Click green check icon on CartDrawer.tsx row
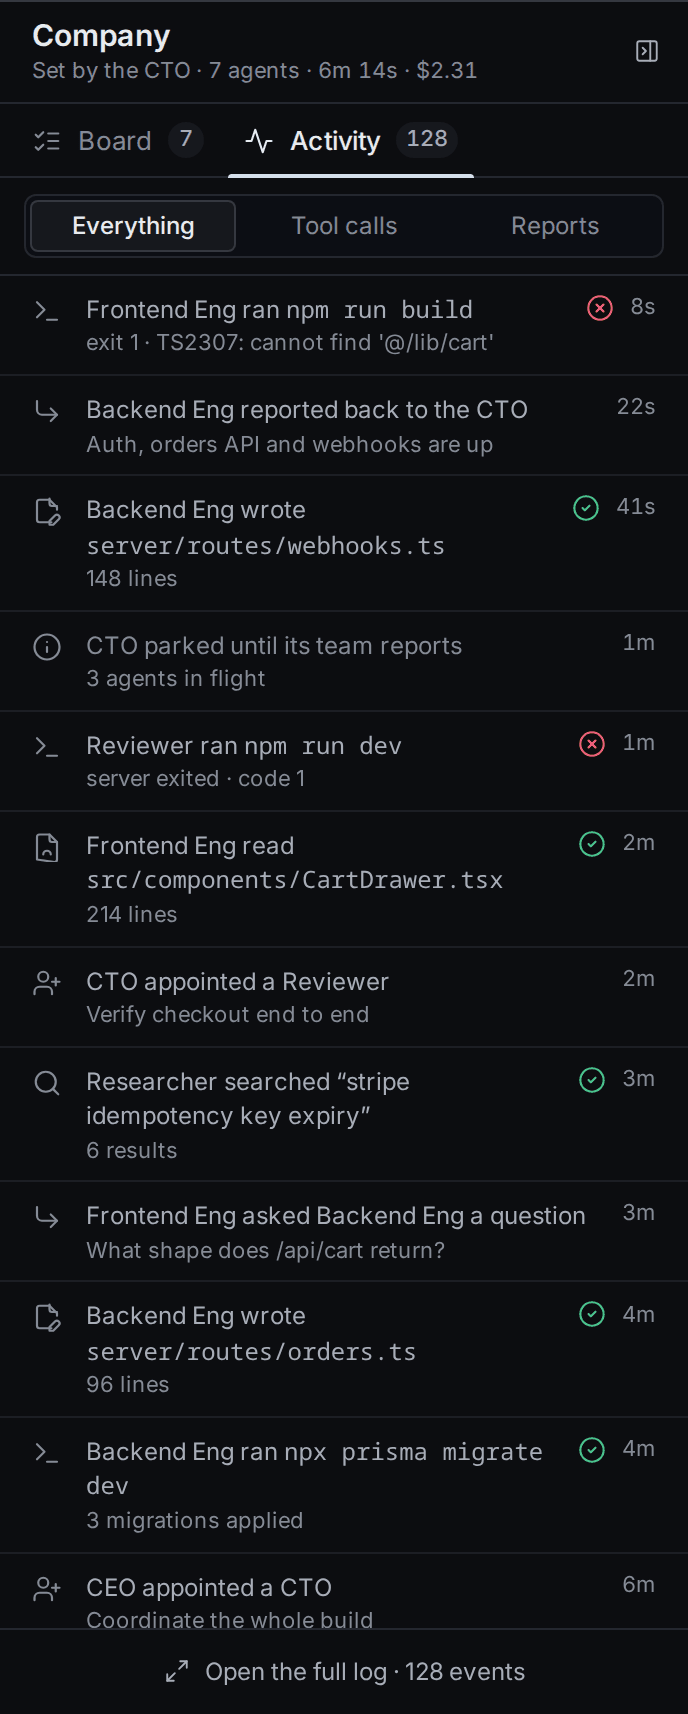This screenshot has width=688, height=1714. pyautogui.click(x=592, y=844)
